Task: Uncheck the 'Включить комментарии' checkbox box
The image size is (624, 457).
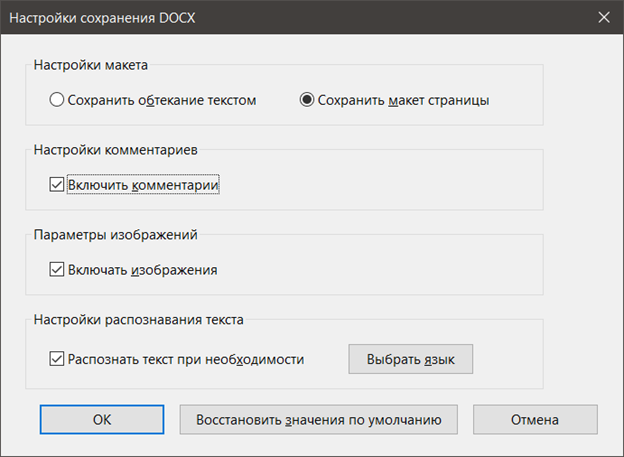Action: (57, 185)
